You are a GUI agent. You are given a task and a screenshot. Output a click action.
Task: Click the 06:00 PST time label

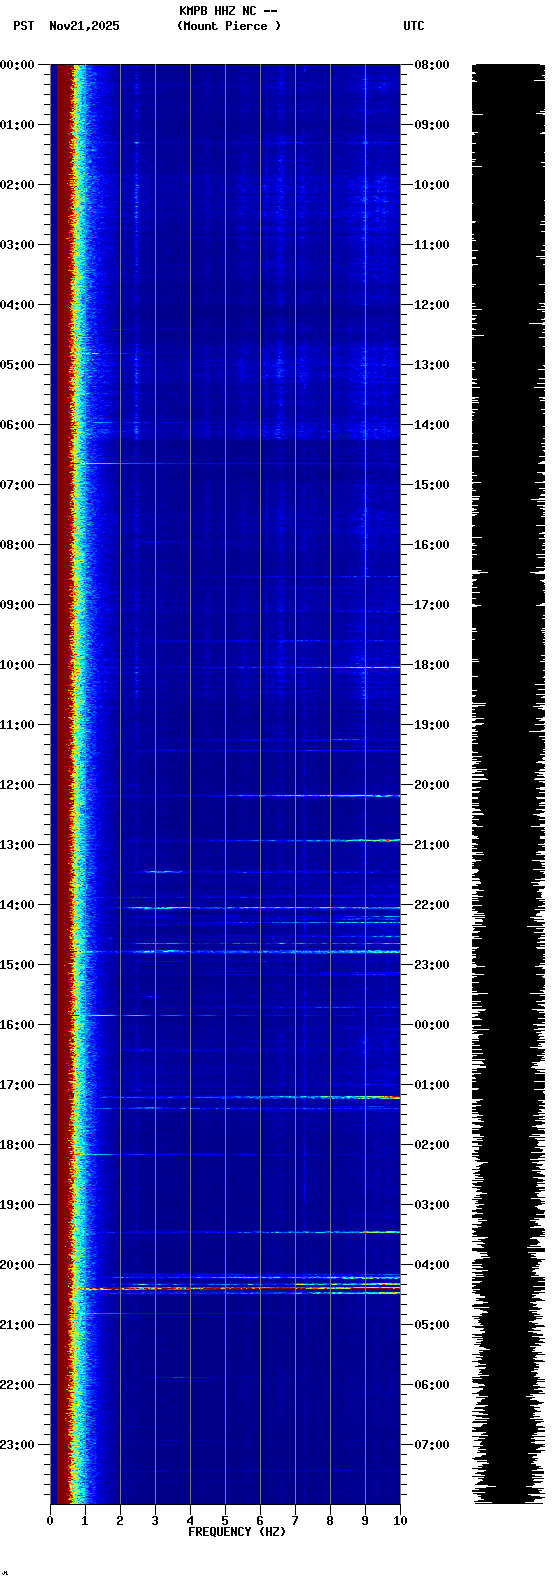(17, 425)
